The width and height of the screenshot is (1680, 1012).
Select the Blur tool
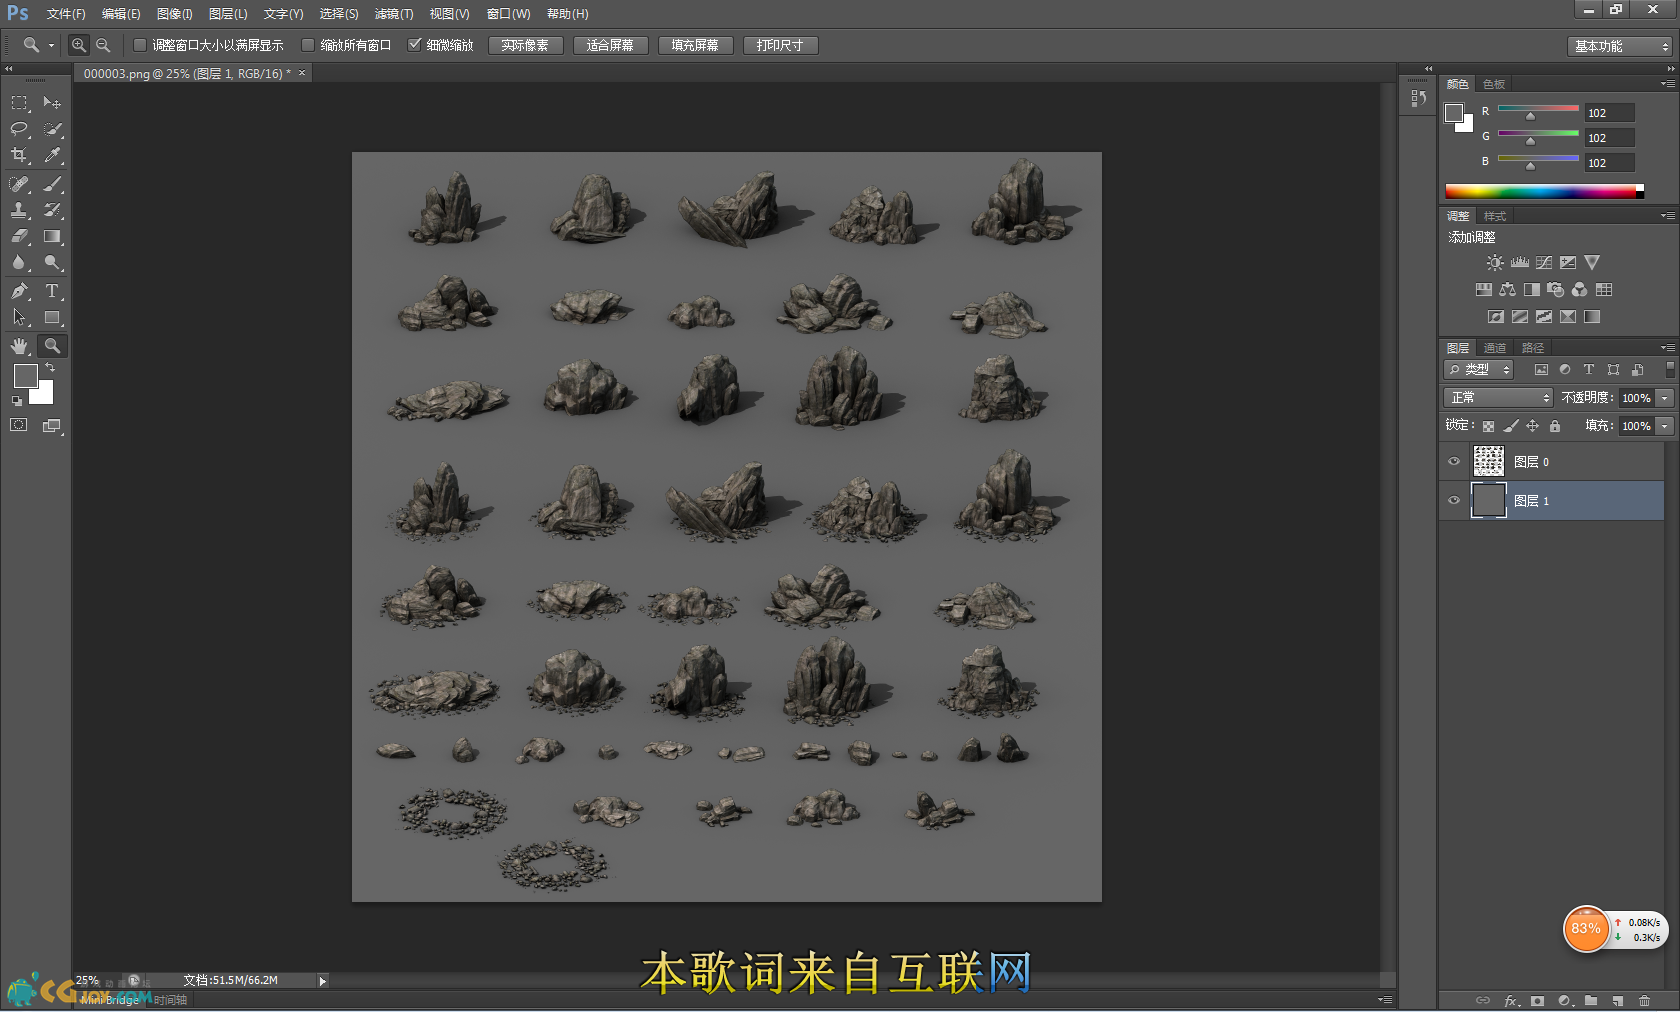click(x=19, y=263)
